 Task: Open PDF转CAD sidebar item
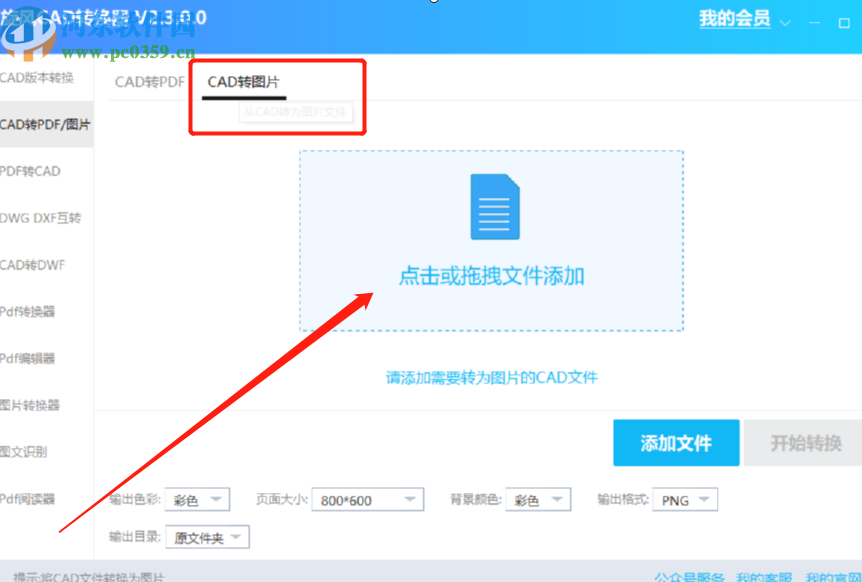click(x=30, y=171)
